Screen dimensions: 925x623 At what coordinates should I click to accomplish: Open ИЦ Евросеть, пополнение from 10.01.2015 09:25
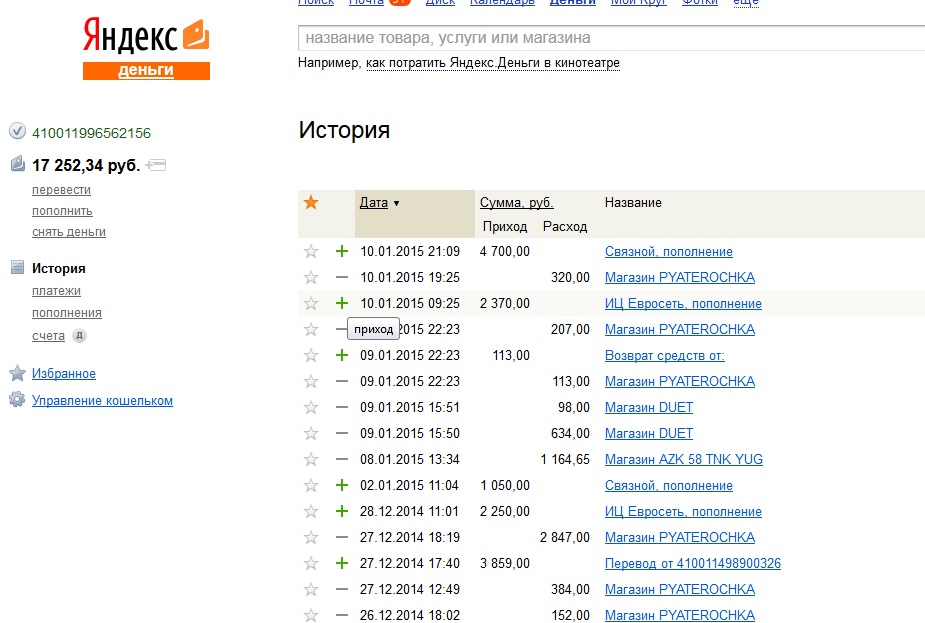point(683,303)
